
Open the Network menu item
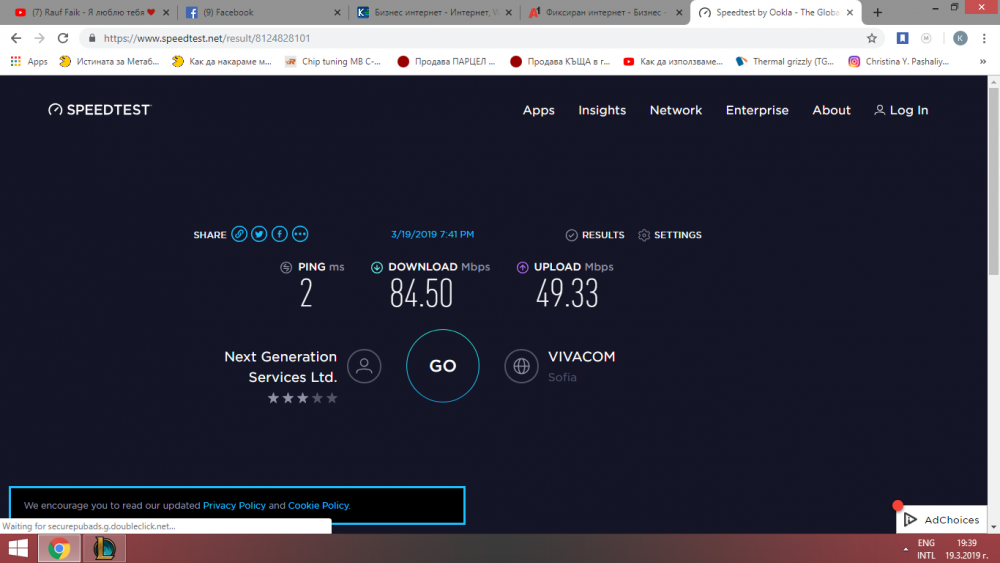tap(675, 110)
